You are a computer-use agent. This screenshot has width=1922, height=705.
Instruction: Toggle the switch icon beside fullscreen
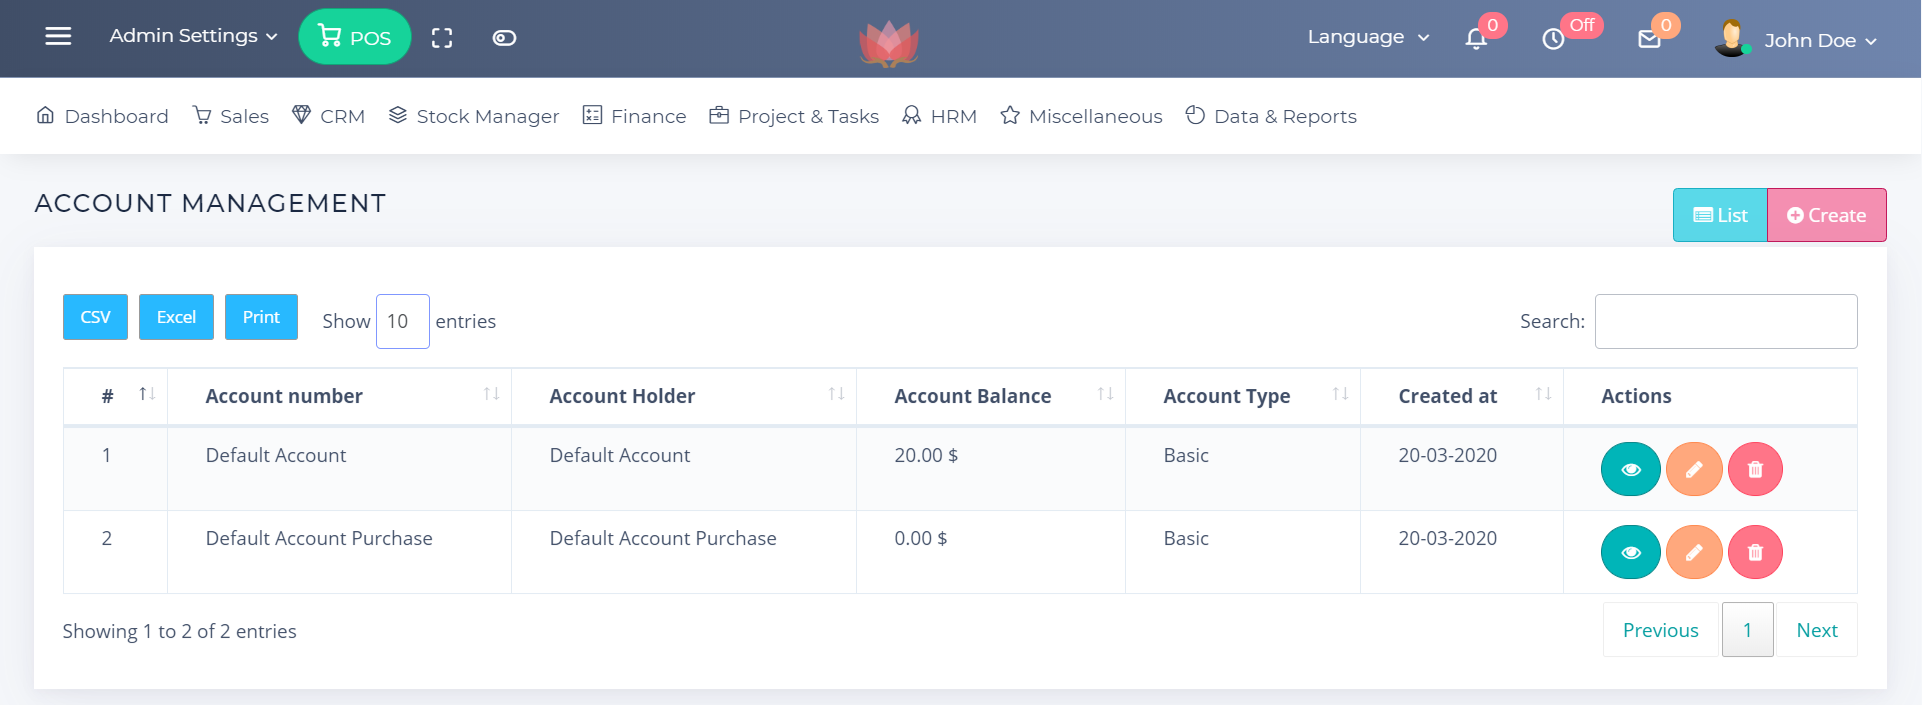pos(504,38)
